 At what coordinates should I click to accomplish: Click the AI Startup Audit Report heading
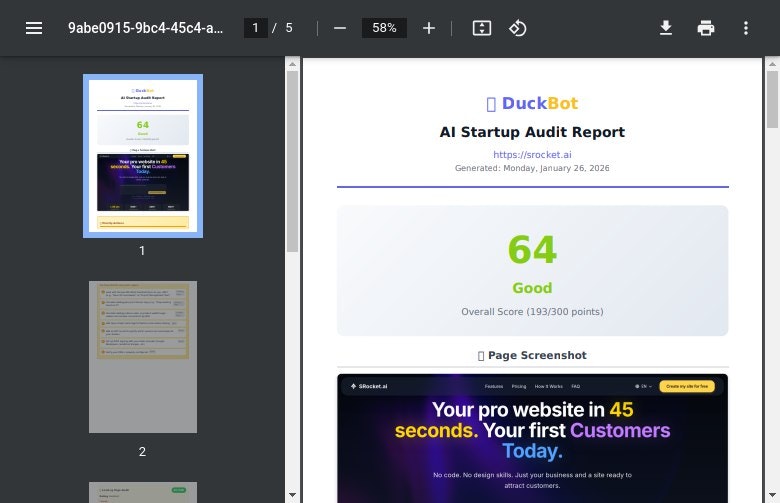click(532, 132)
